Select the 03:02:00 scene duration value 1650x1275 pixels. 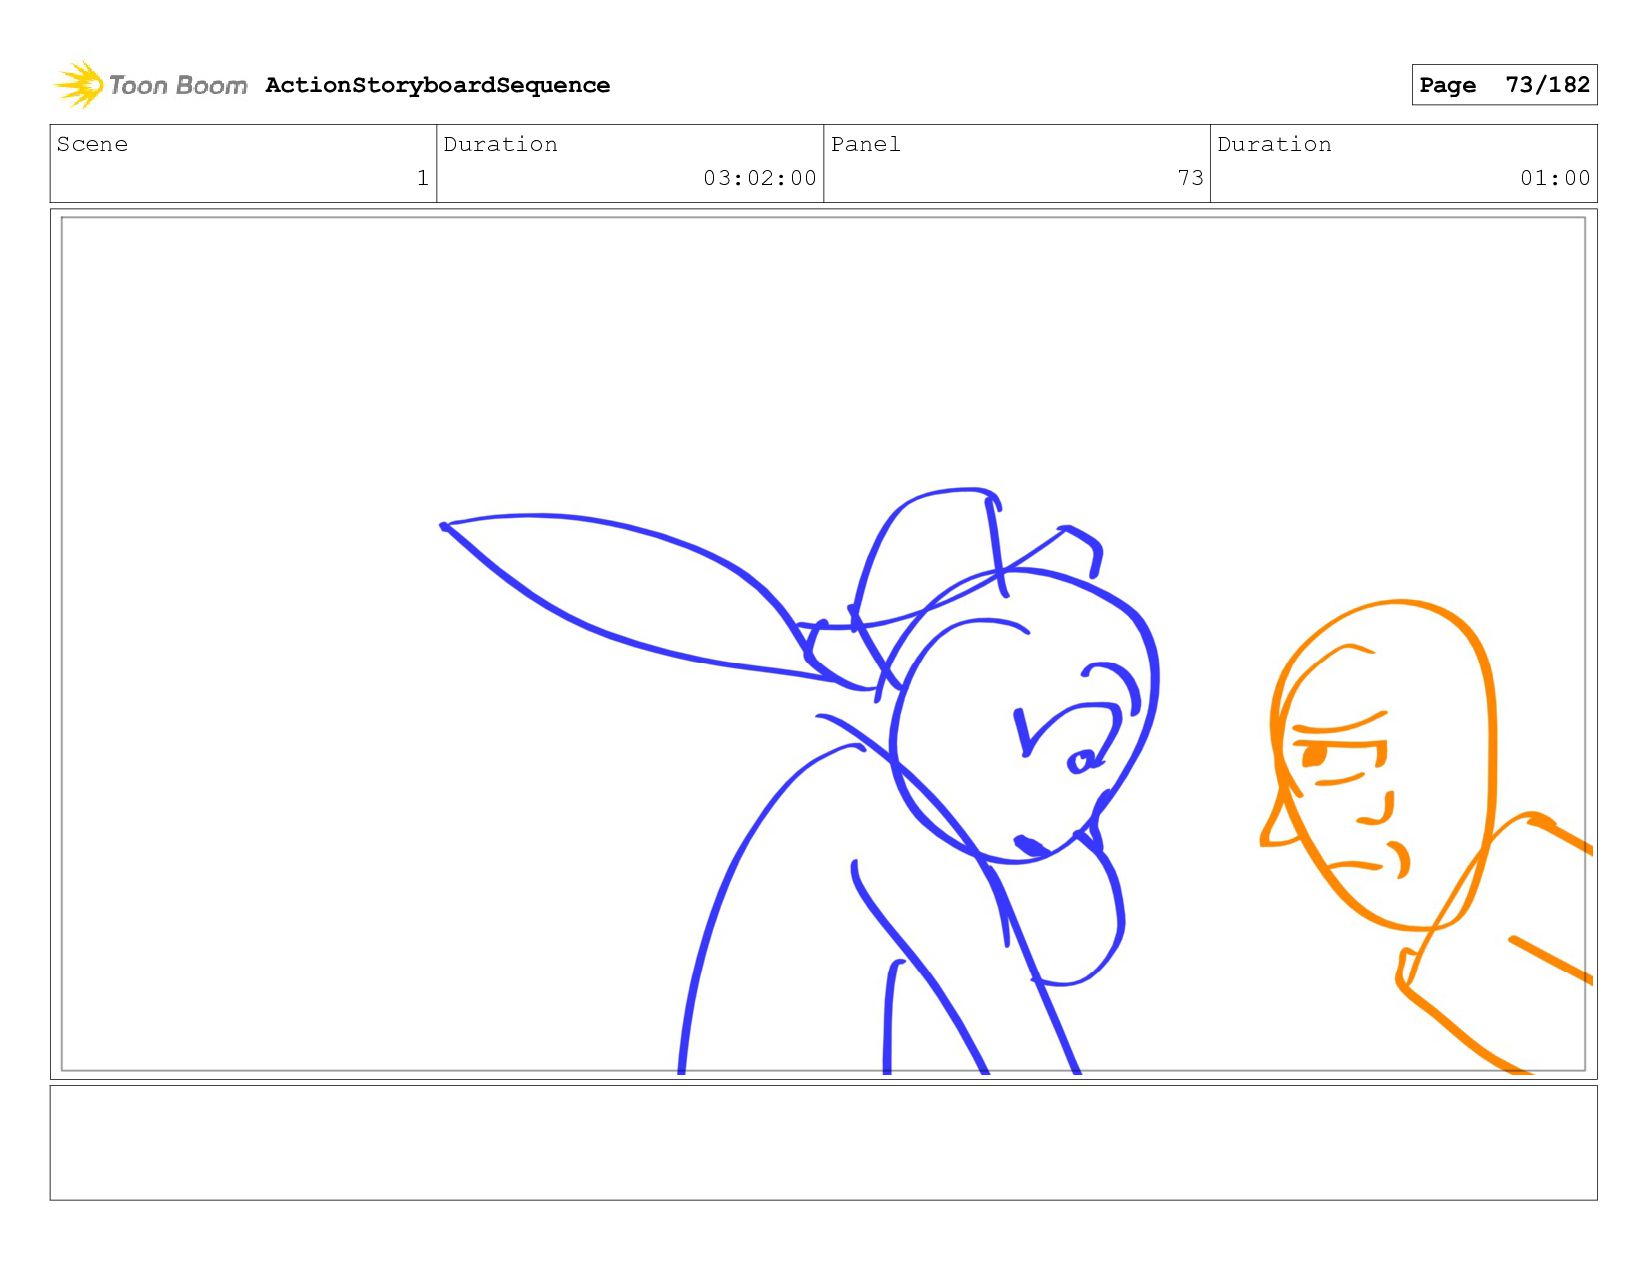[760, 178]
